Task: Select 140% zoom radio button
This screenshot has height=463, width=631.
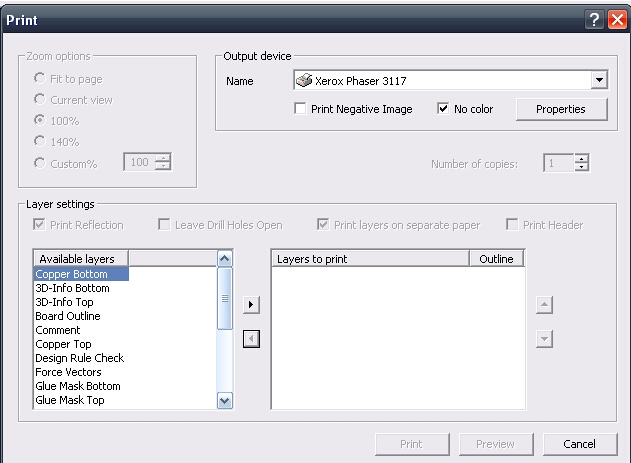Action: click(39, 141)
